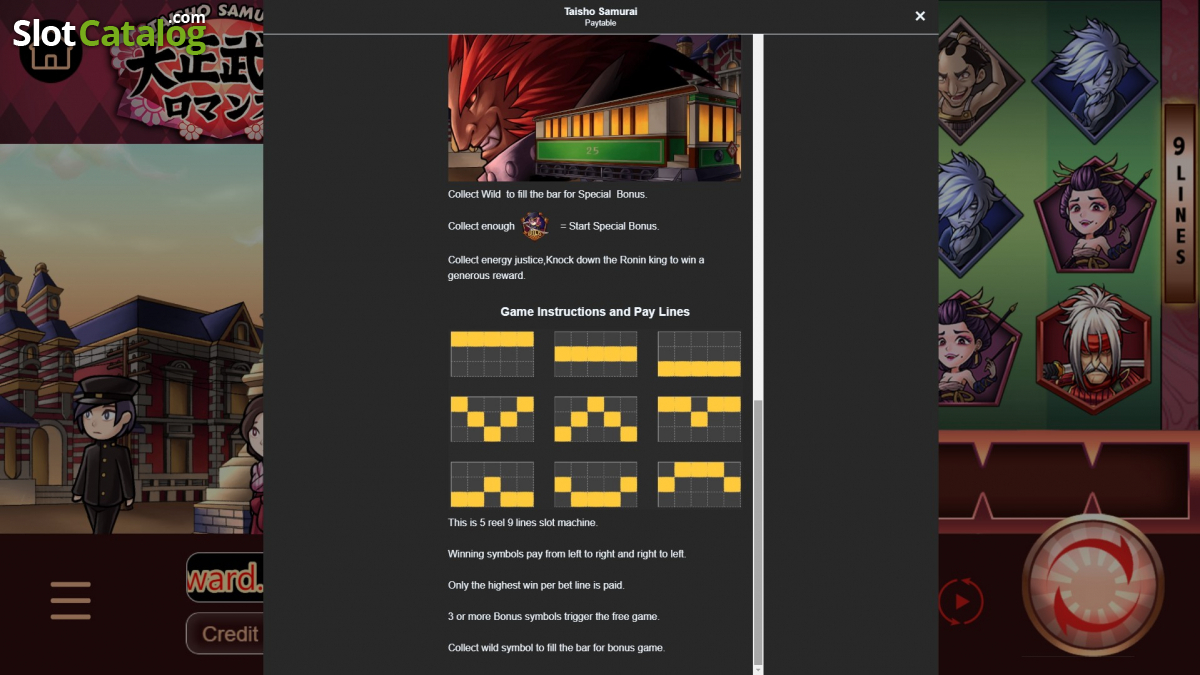Select the payline diagram with middle row filled
This screenshot has height=675, width=1200.
point(596,354)
